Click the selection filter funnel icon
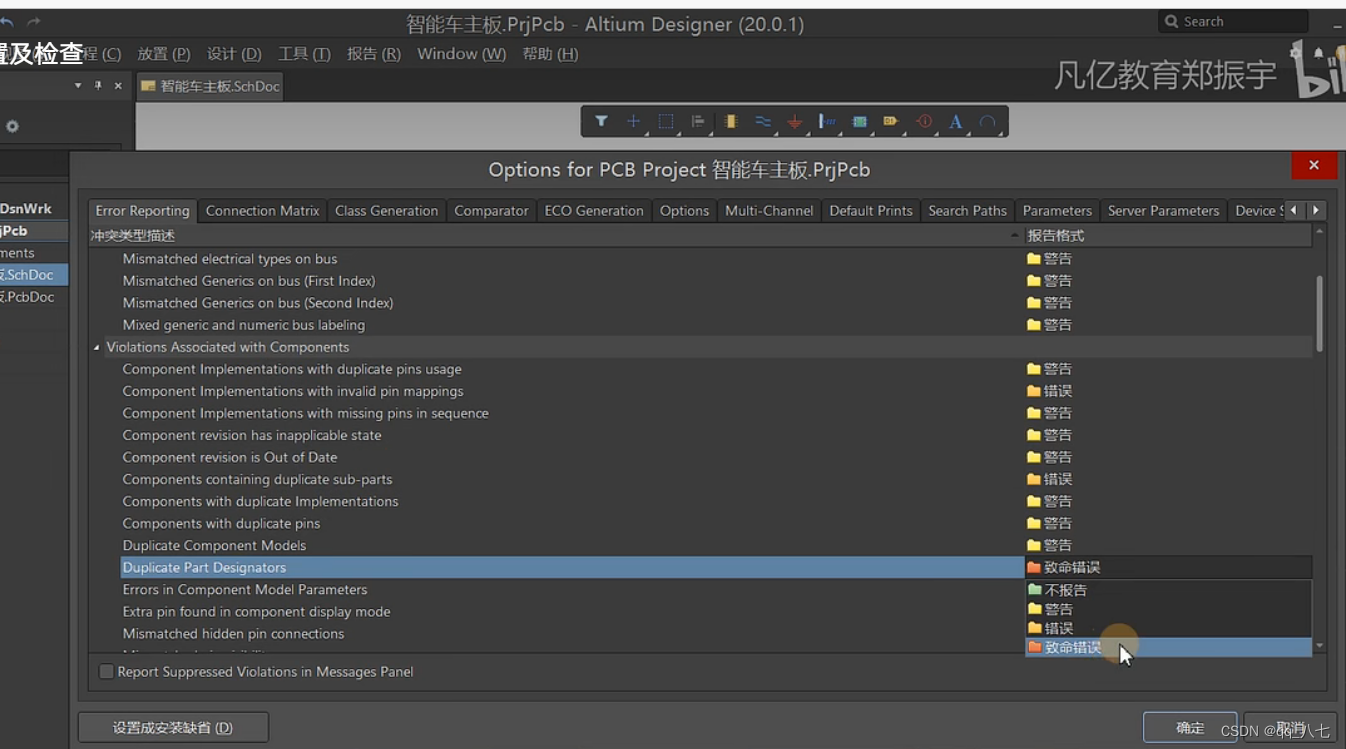The height and width of the screenshot is (749, 1346). (x=601, y=121)
